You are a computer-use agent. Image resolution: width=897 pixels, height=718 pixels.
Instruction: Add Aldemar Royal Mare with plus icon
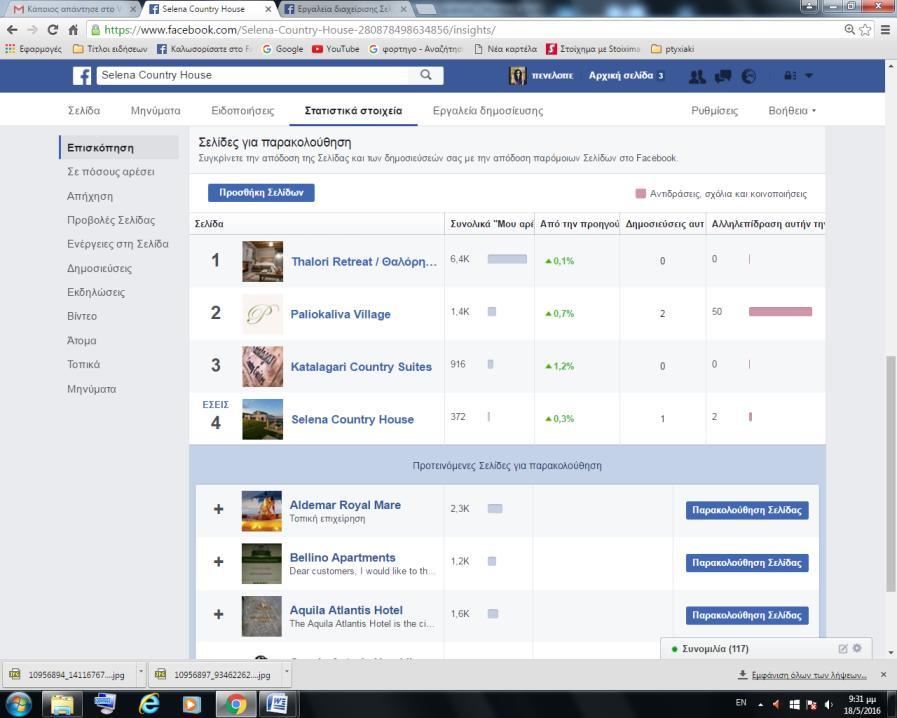[x=219, y=509]
